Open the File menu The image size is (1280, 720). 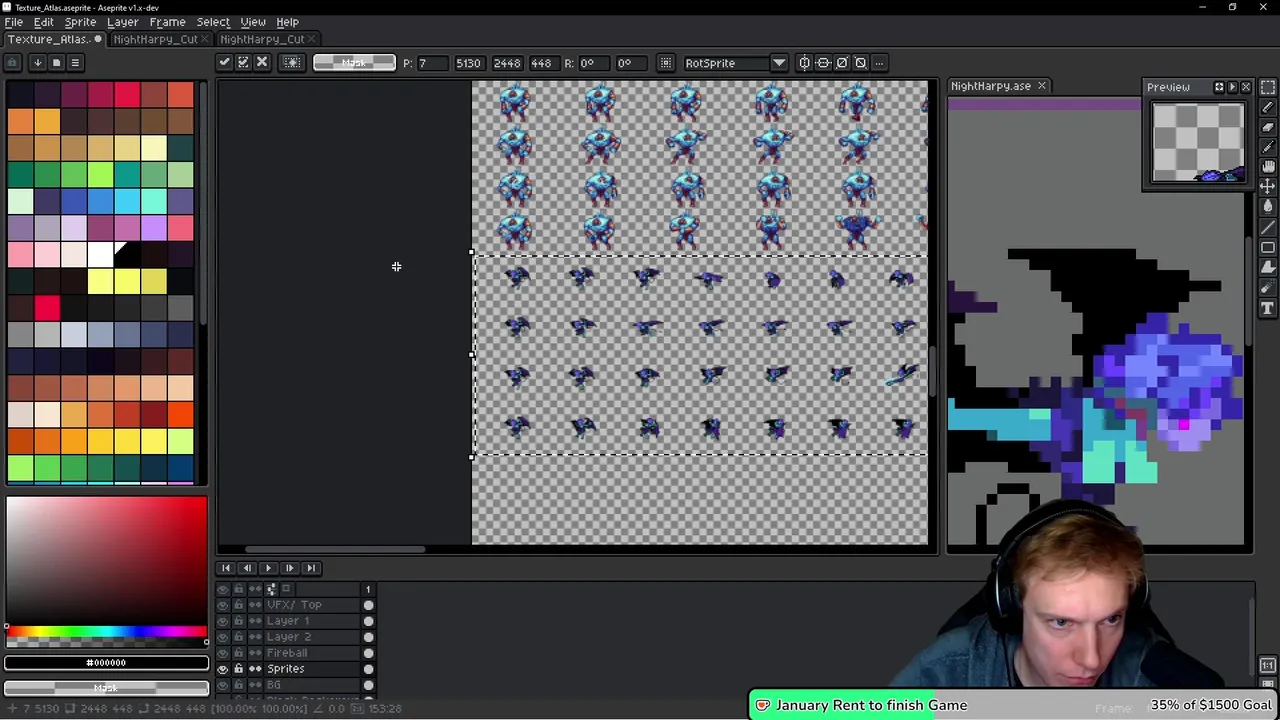[x=14, y=22]
